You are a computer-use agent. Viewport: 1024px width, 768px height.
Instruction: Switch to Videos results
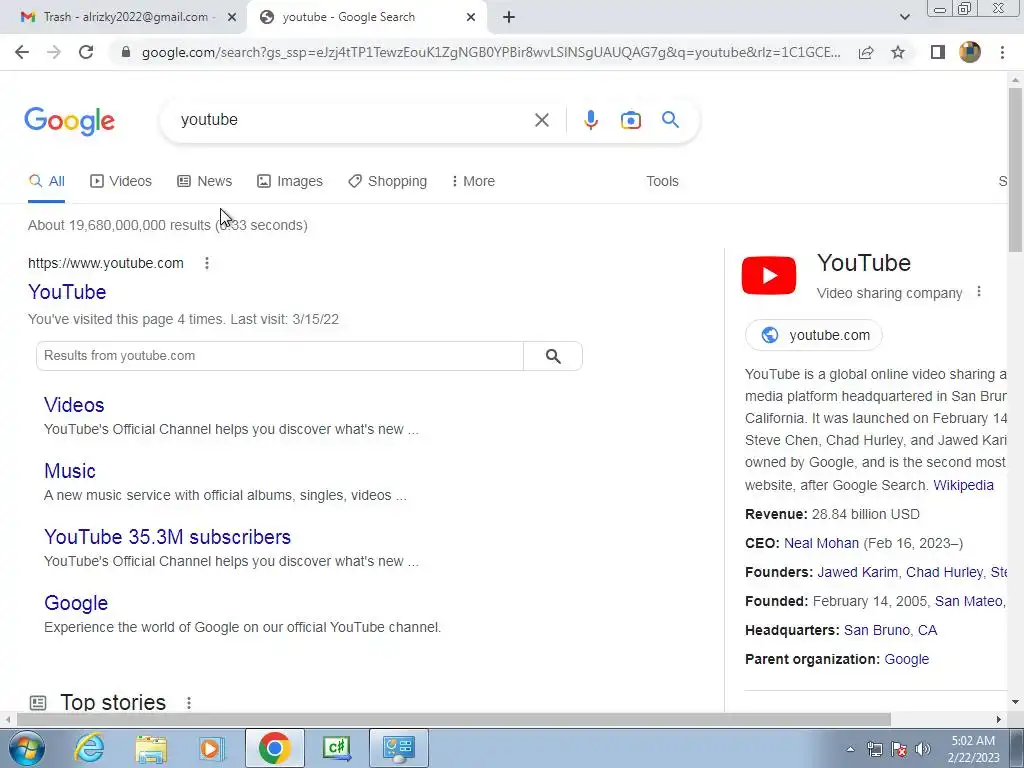pos(121,182)
